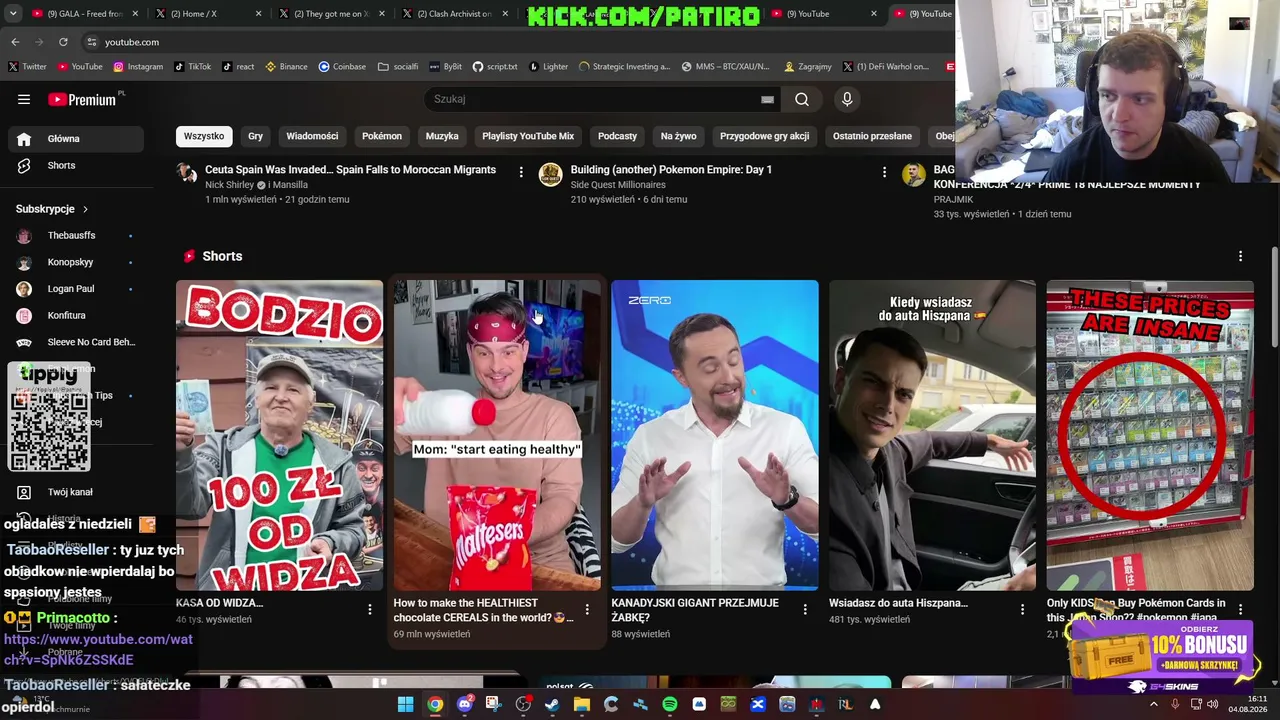The width and height of the screenshot is (1280, 720).
Task: Open the Ceuta Spain Was Invaded video title
Action: pos(350,170)
